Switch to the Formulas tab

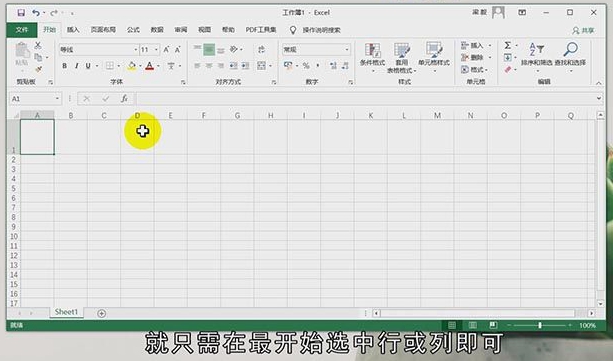pyautogui.click(x=133, y=30)
